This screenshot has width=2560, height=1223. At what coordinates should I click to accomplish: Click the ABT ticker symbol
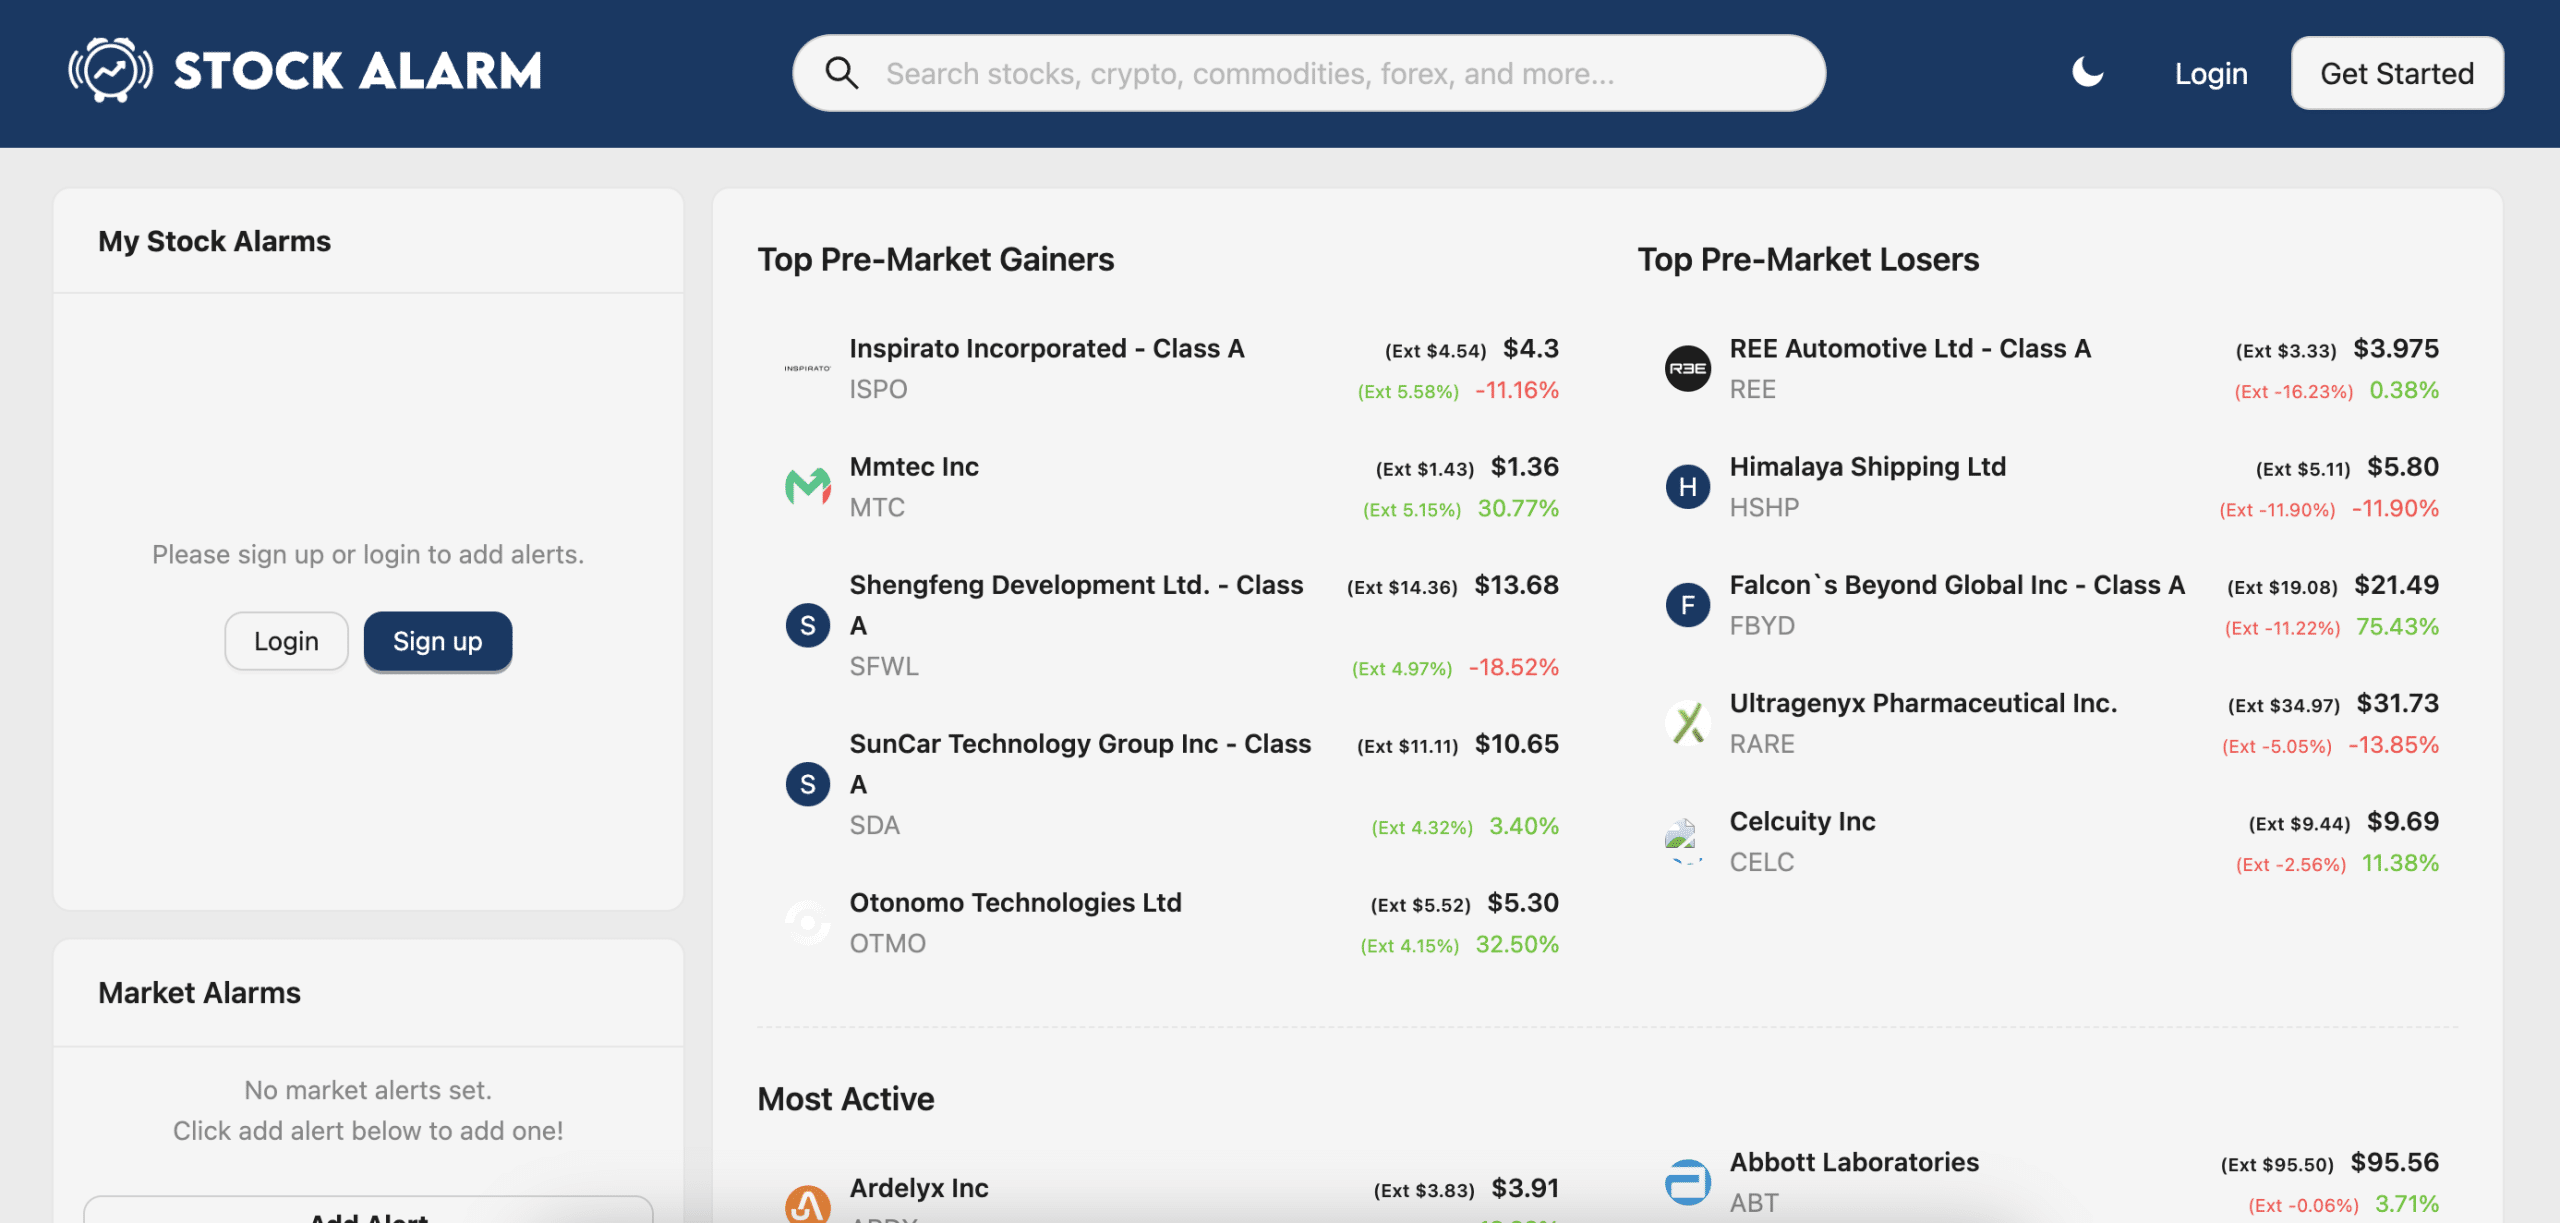[x=1754, y=1203]
